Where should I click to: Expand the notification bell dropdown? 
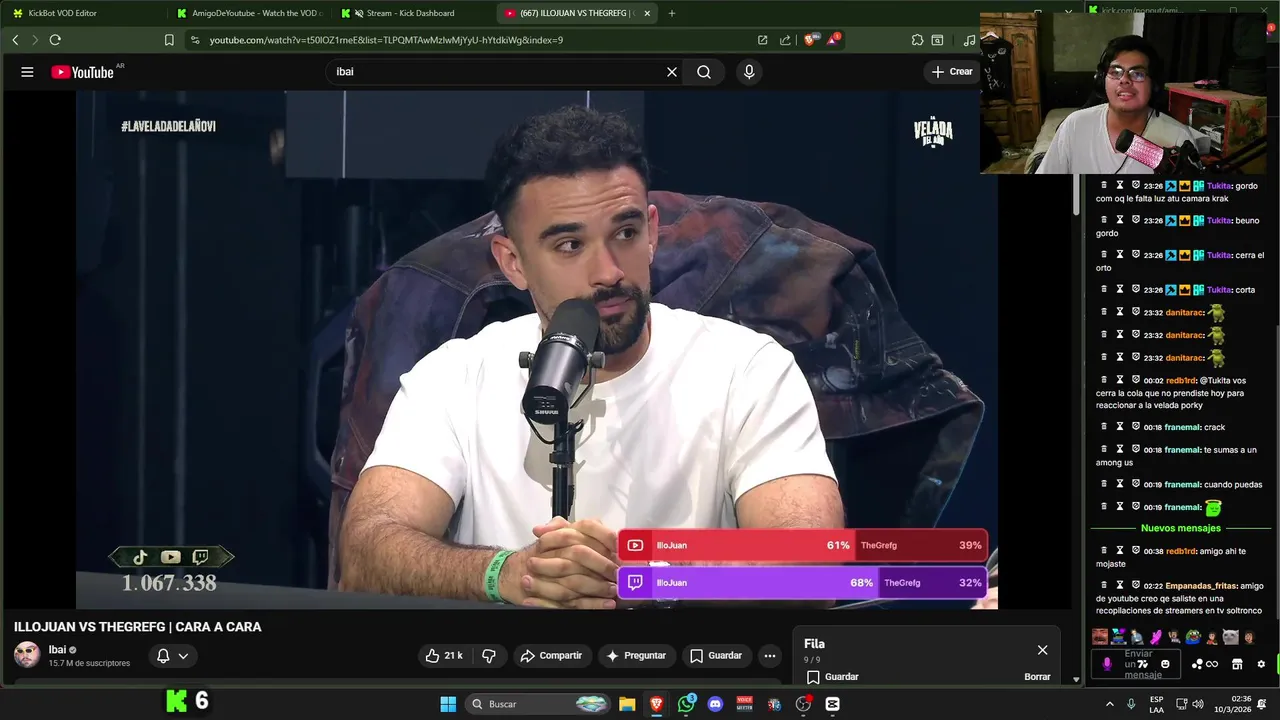pyautogui.click(x=172, y=656)
